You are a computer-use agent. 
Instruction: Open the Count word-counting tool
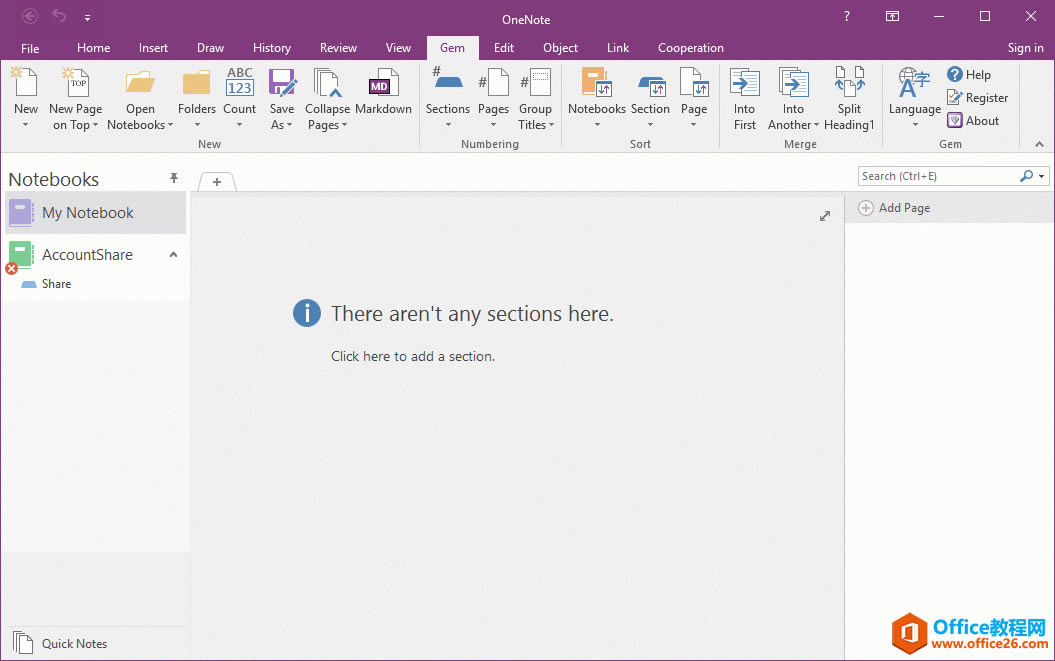click(x=240, y=97)
